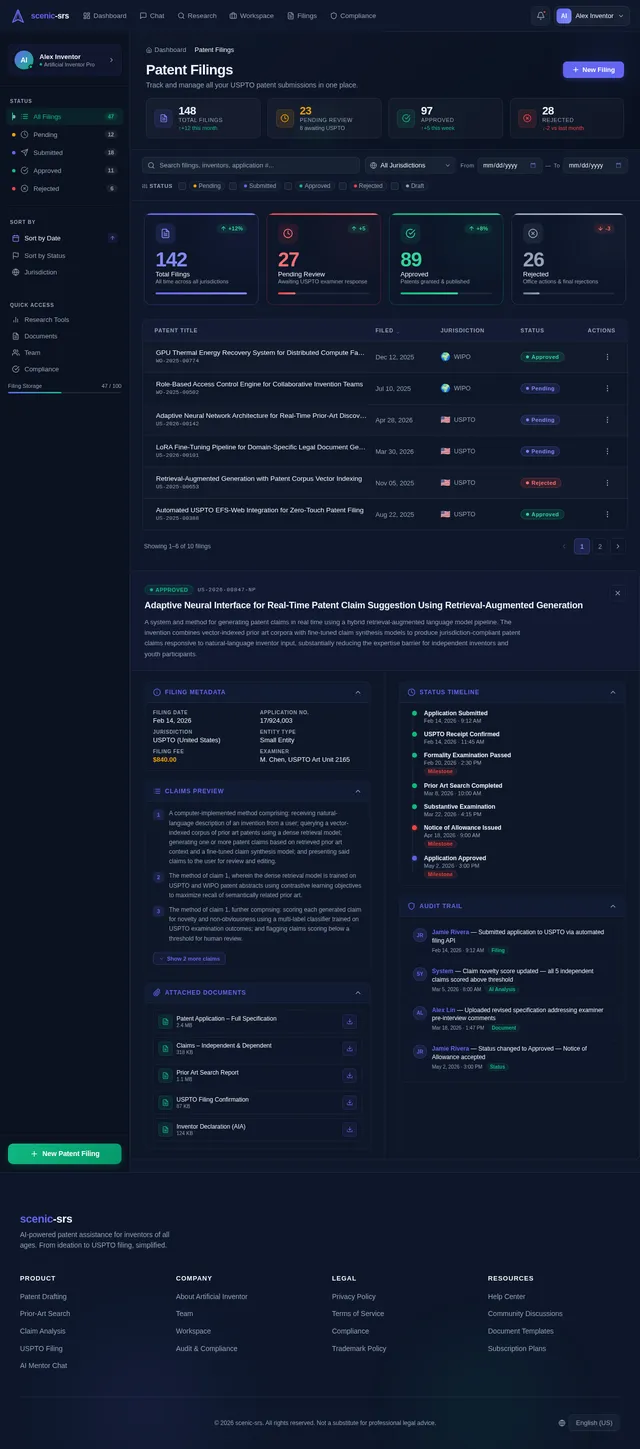The width and height of the screenshot is (640, 1449).
Task: Click the Total Filings card progress bar
Action: [x=201, y=293]
